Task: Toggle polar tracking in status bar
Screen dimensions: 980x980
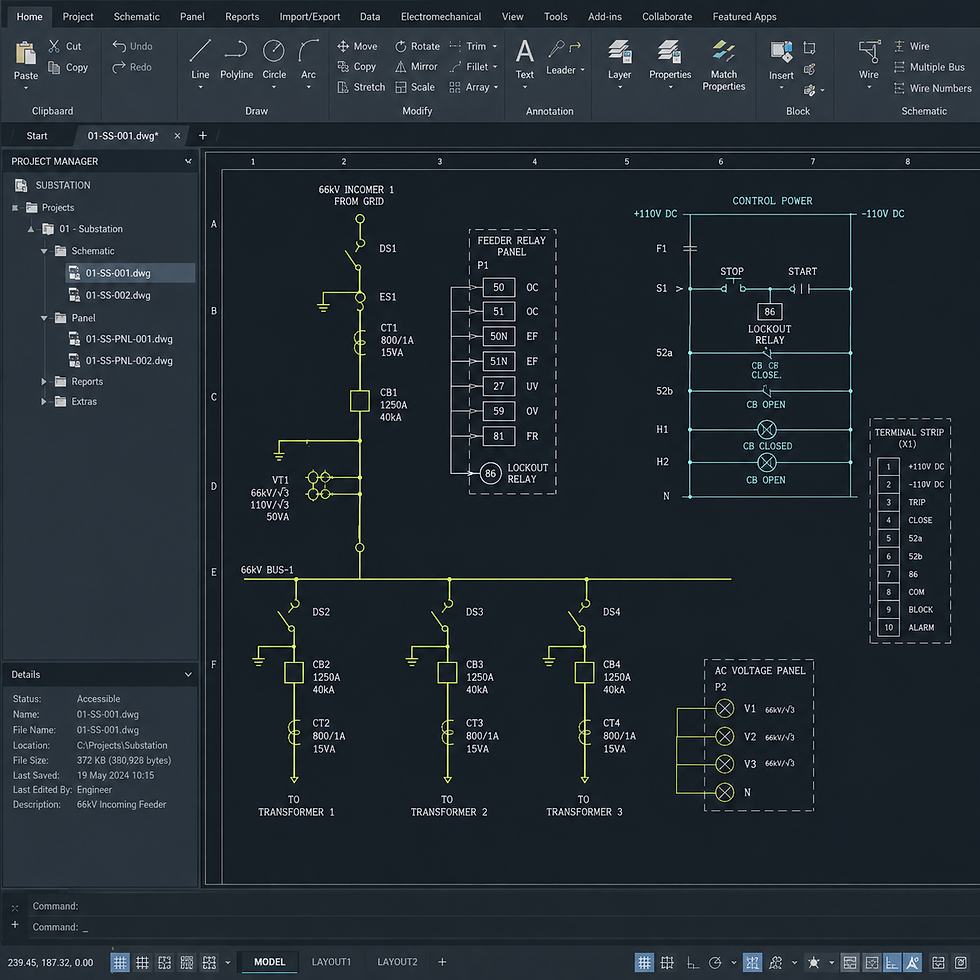Action: [716, 962]
